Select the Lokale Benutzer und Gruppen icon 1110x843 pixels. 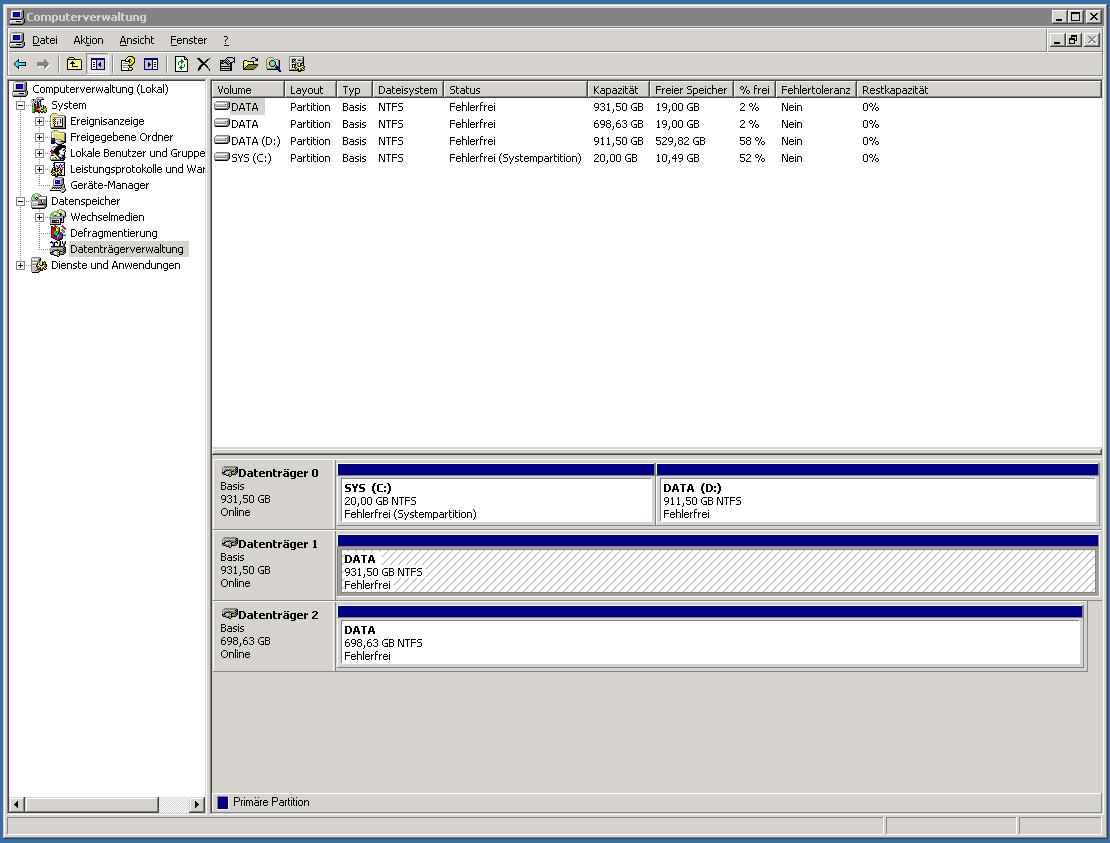point(58,153)
